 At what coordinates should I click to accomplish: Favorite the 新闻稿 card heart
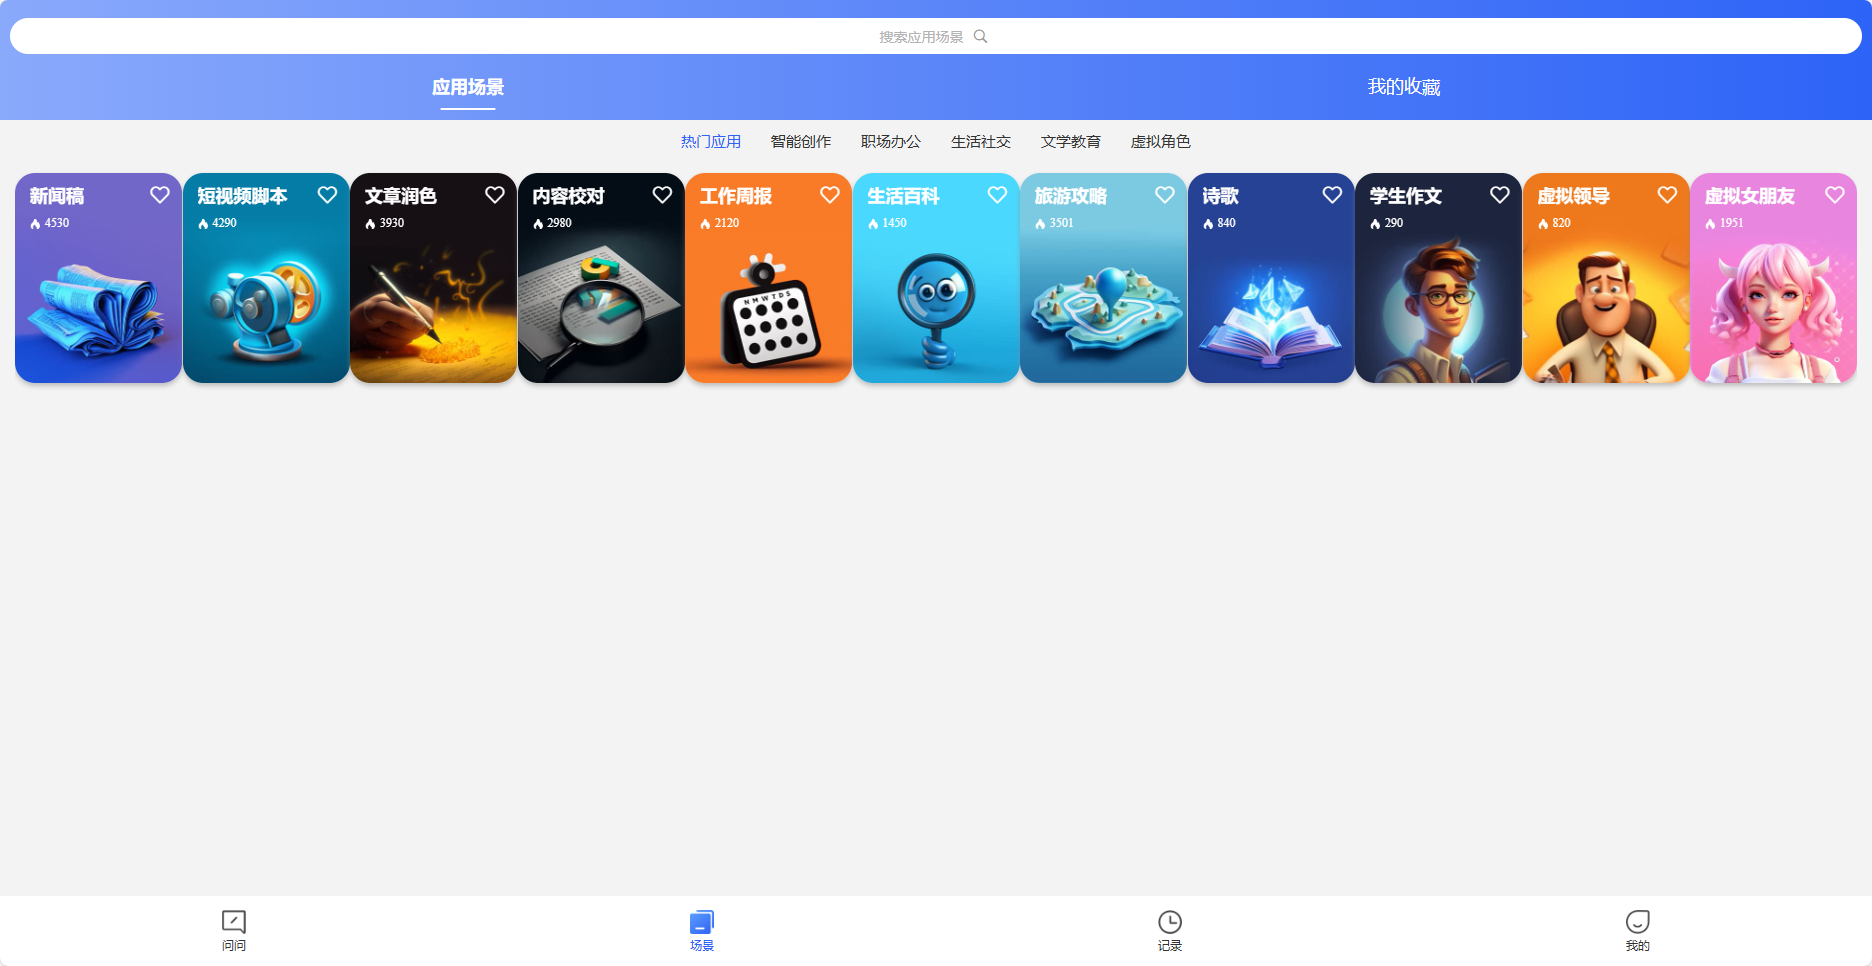160,195
